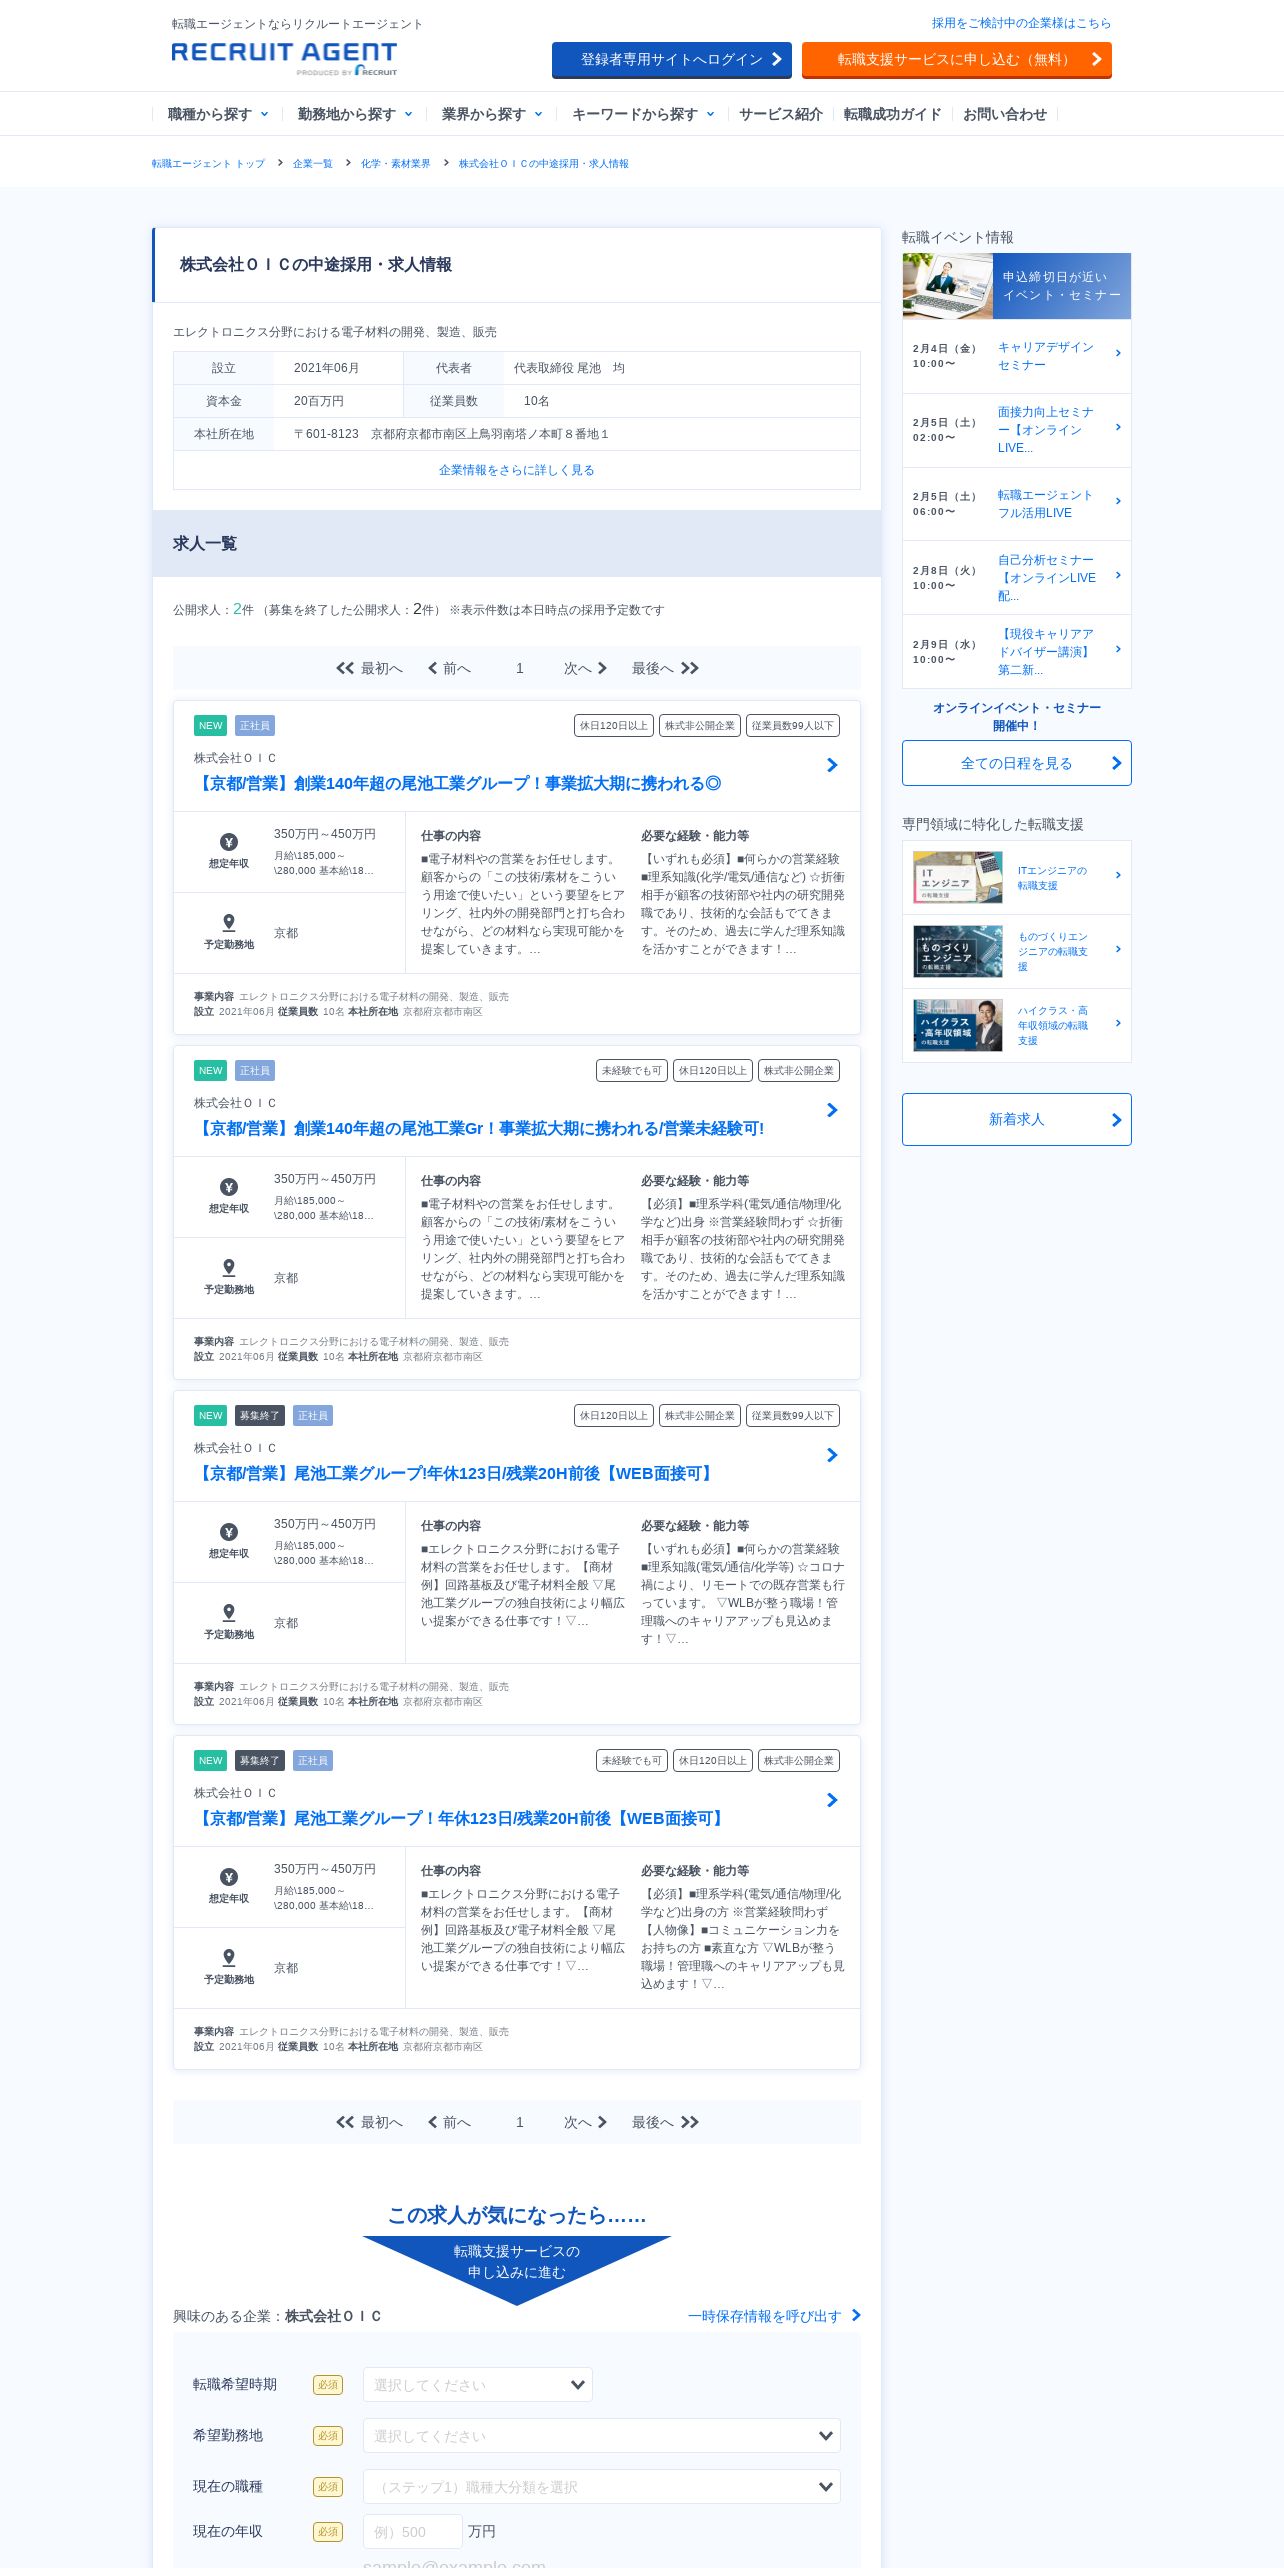Screen dimensions: 1284x2568
Task: Expand 職種から探す menu
Action: coord(218,114)
